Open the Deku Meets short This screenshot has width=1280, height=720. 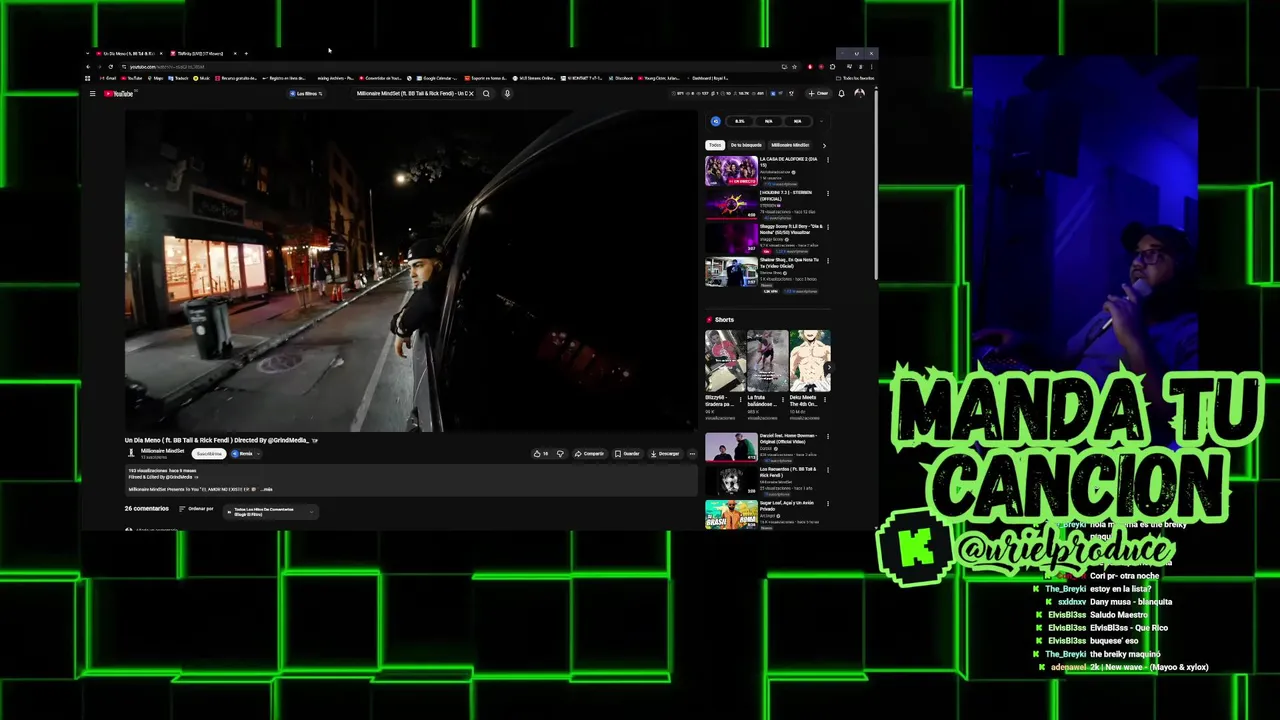click(810, 361)
